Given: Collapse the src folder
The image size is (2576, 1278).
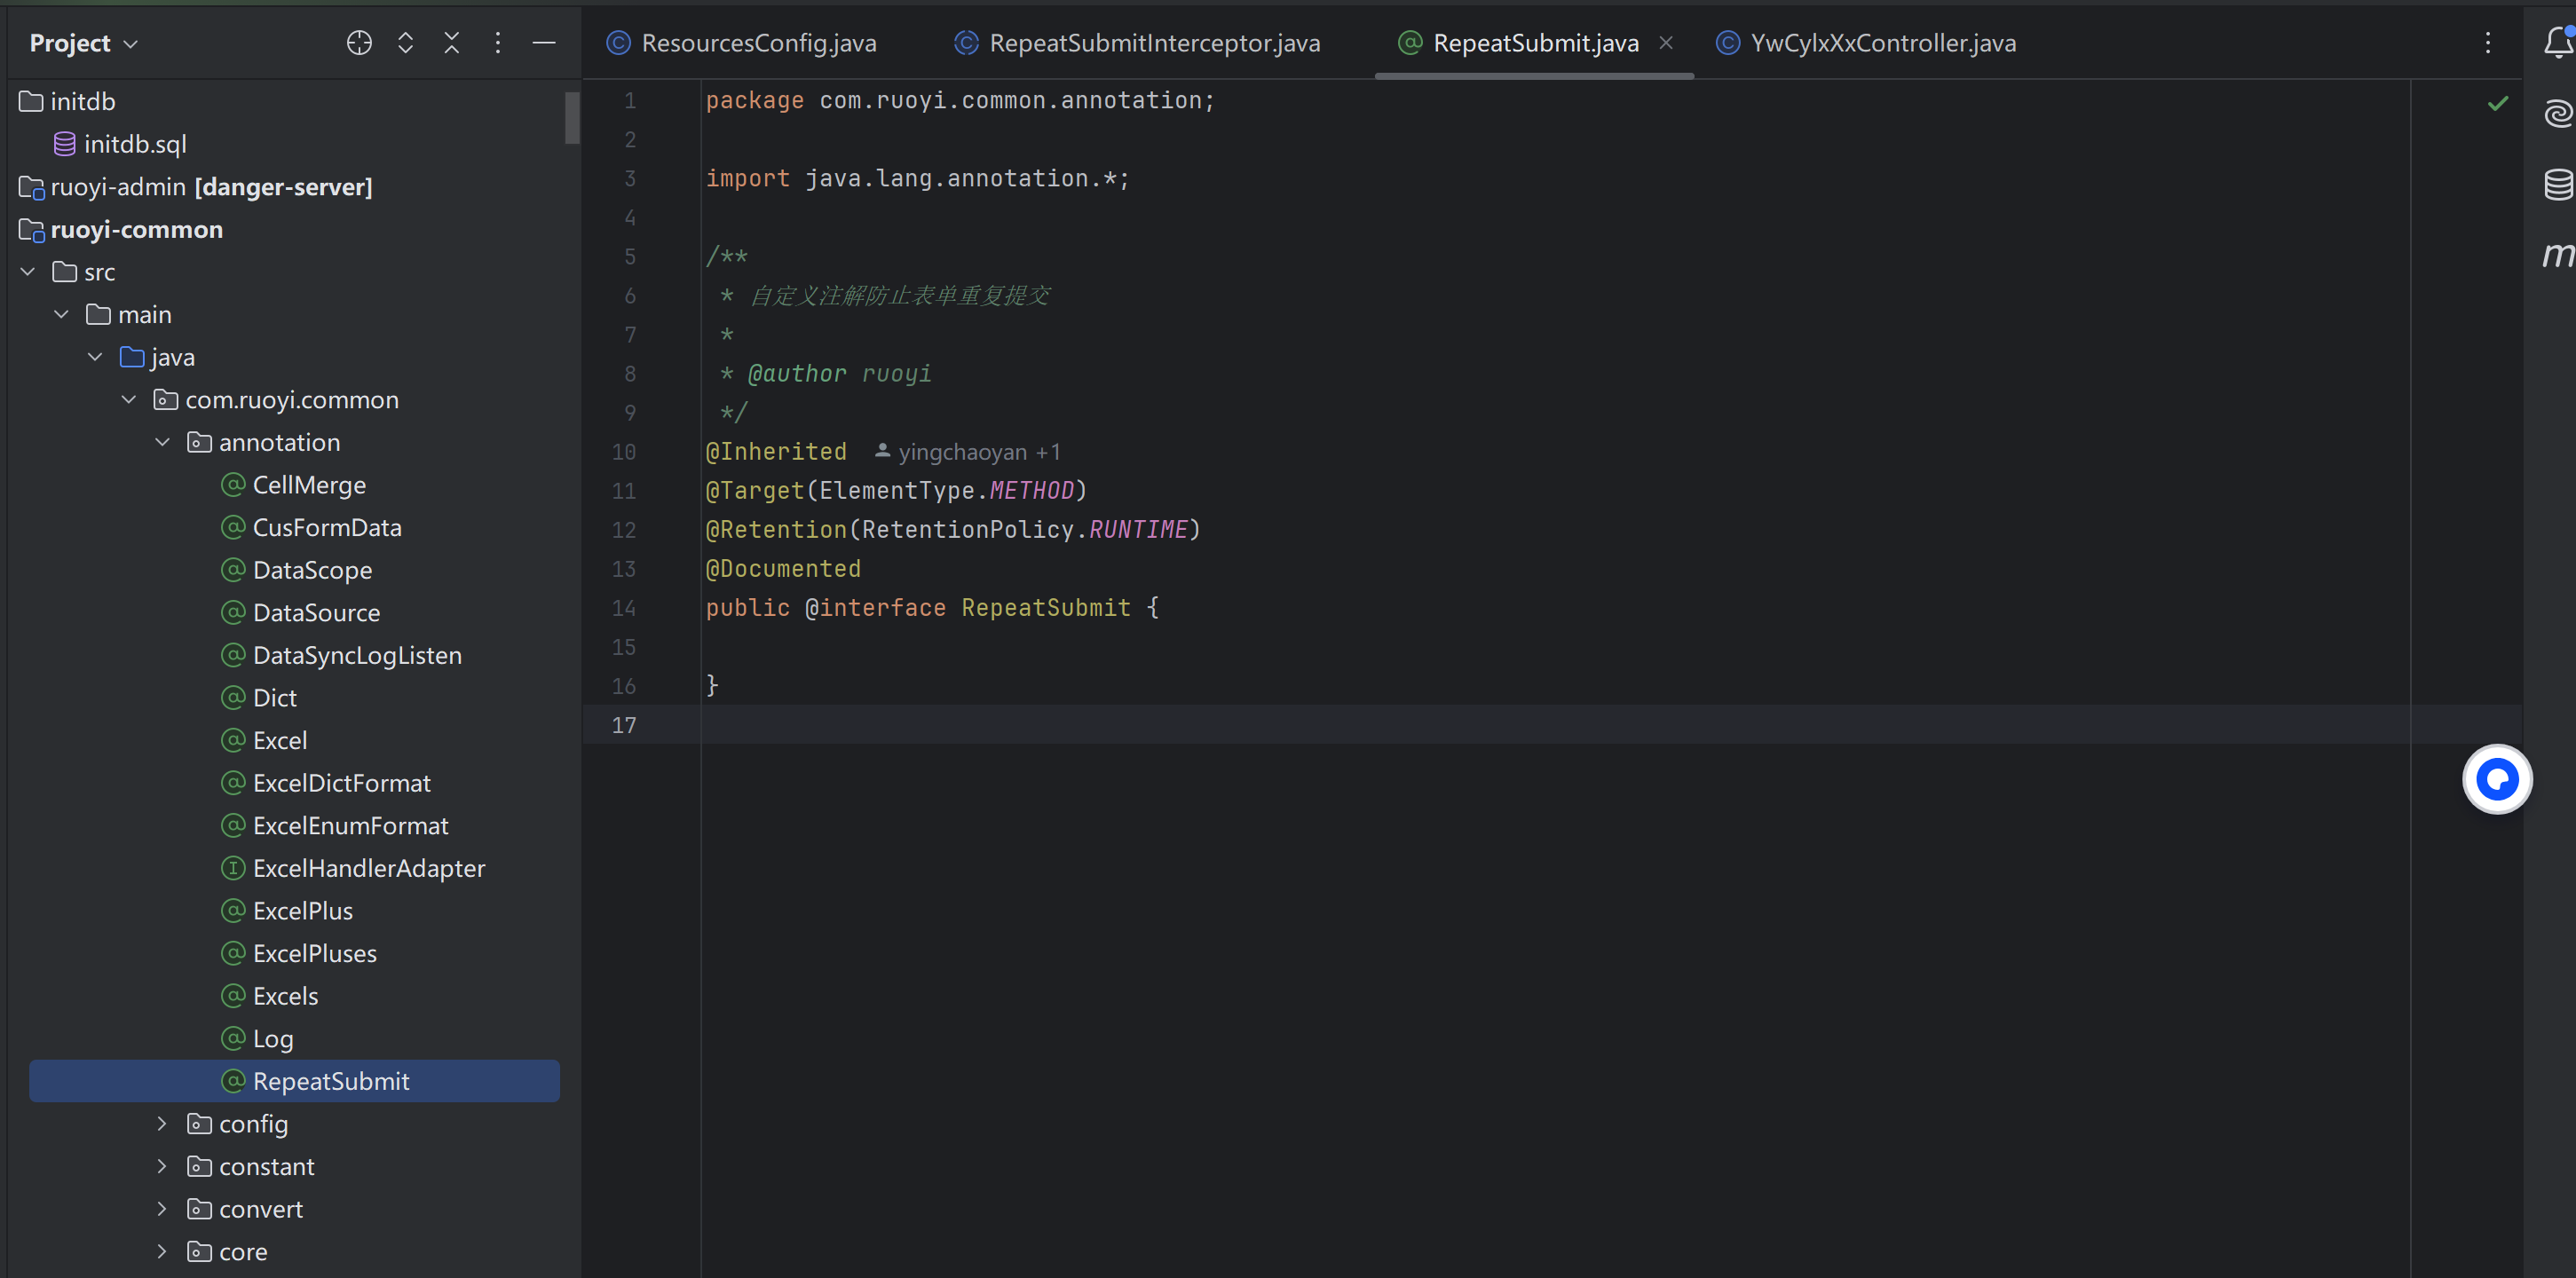Looking at the screenshot, I should pos(28,272).
